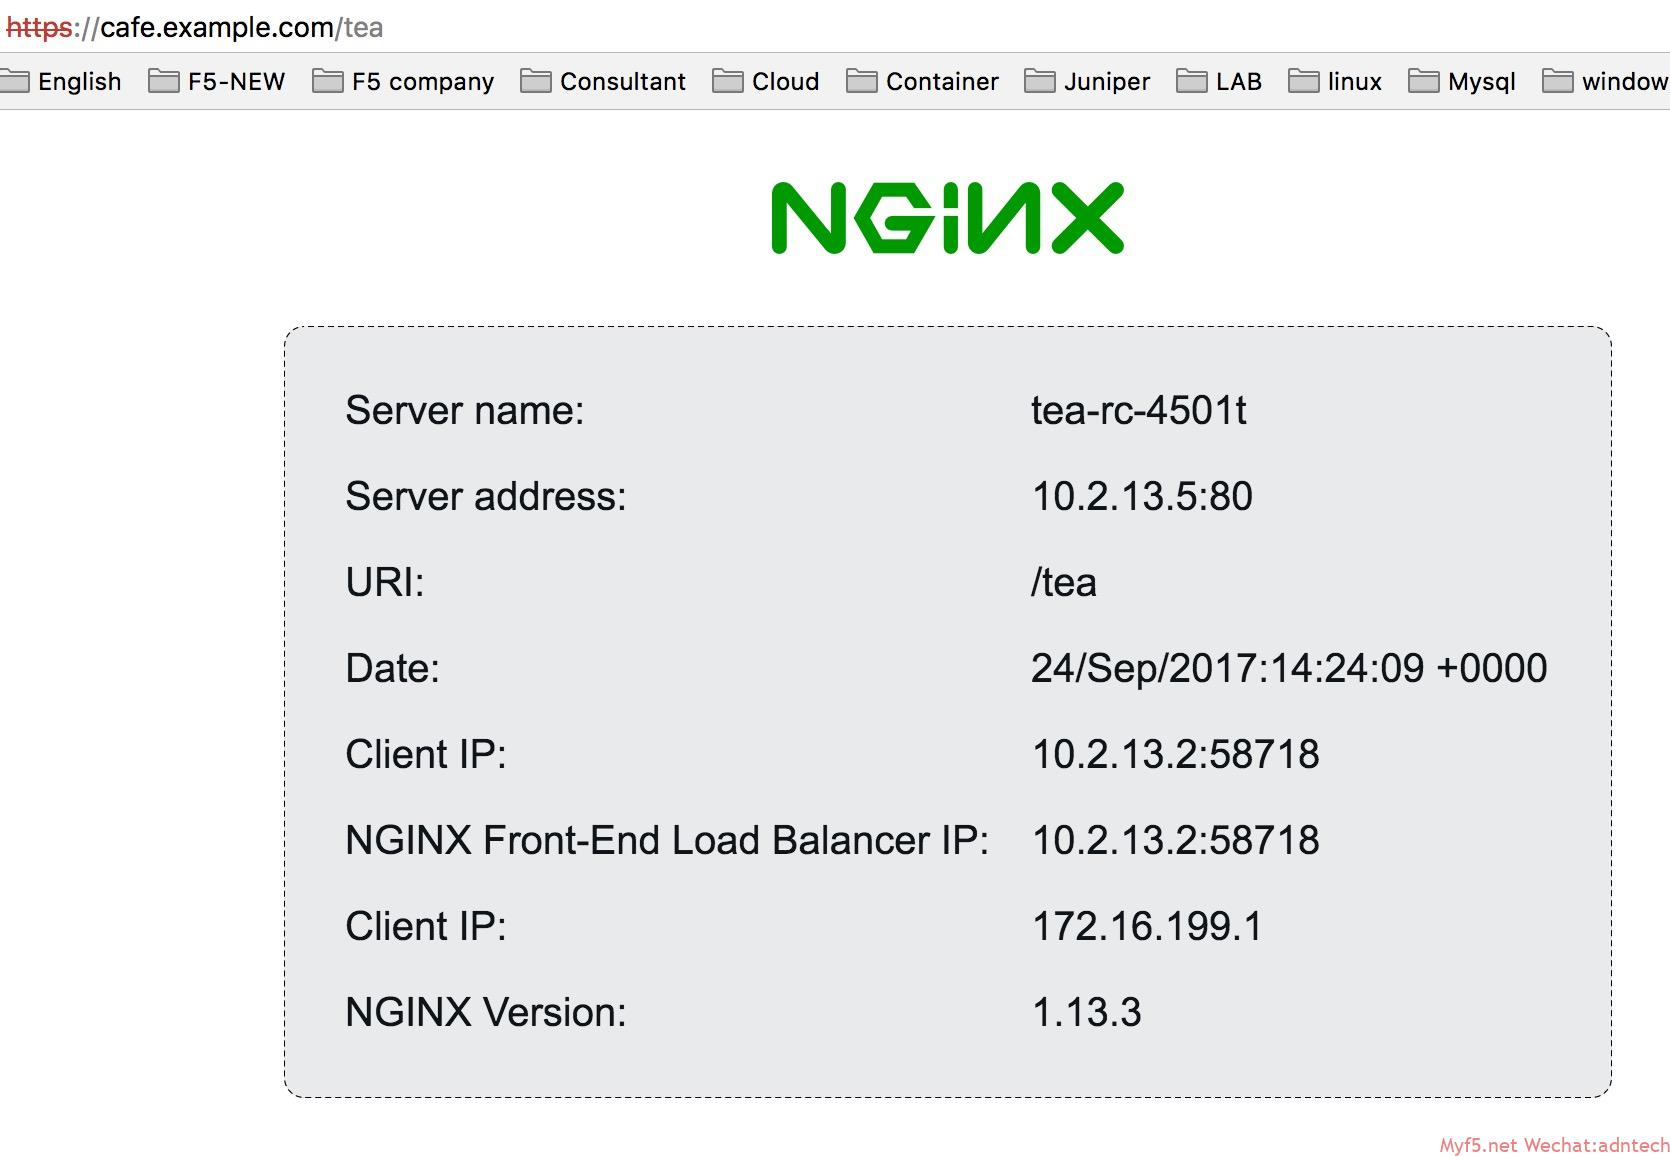Click the Front-End Load Balancer IP value
This screenshot has width=1670, height=1156.
[x=1176, y=840]
